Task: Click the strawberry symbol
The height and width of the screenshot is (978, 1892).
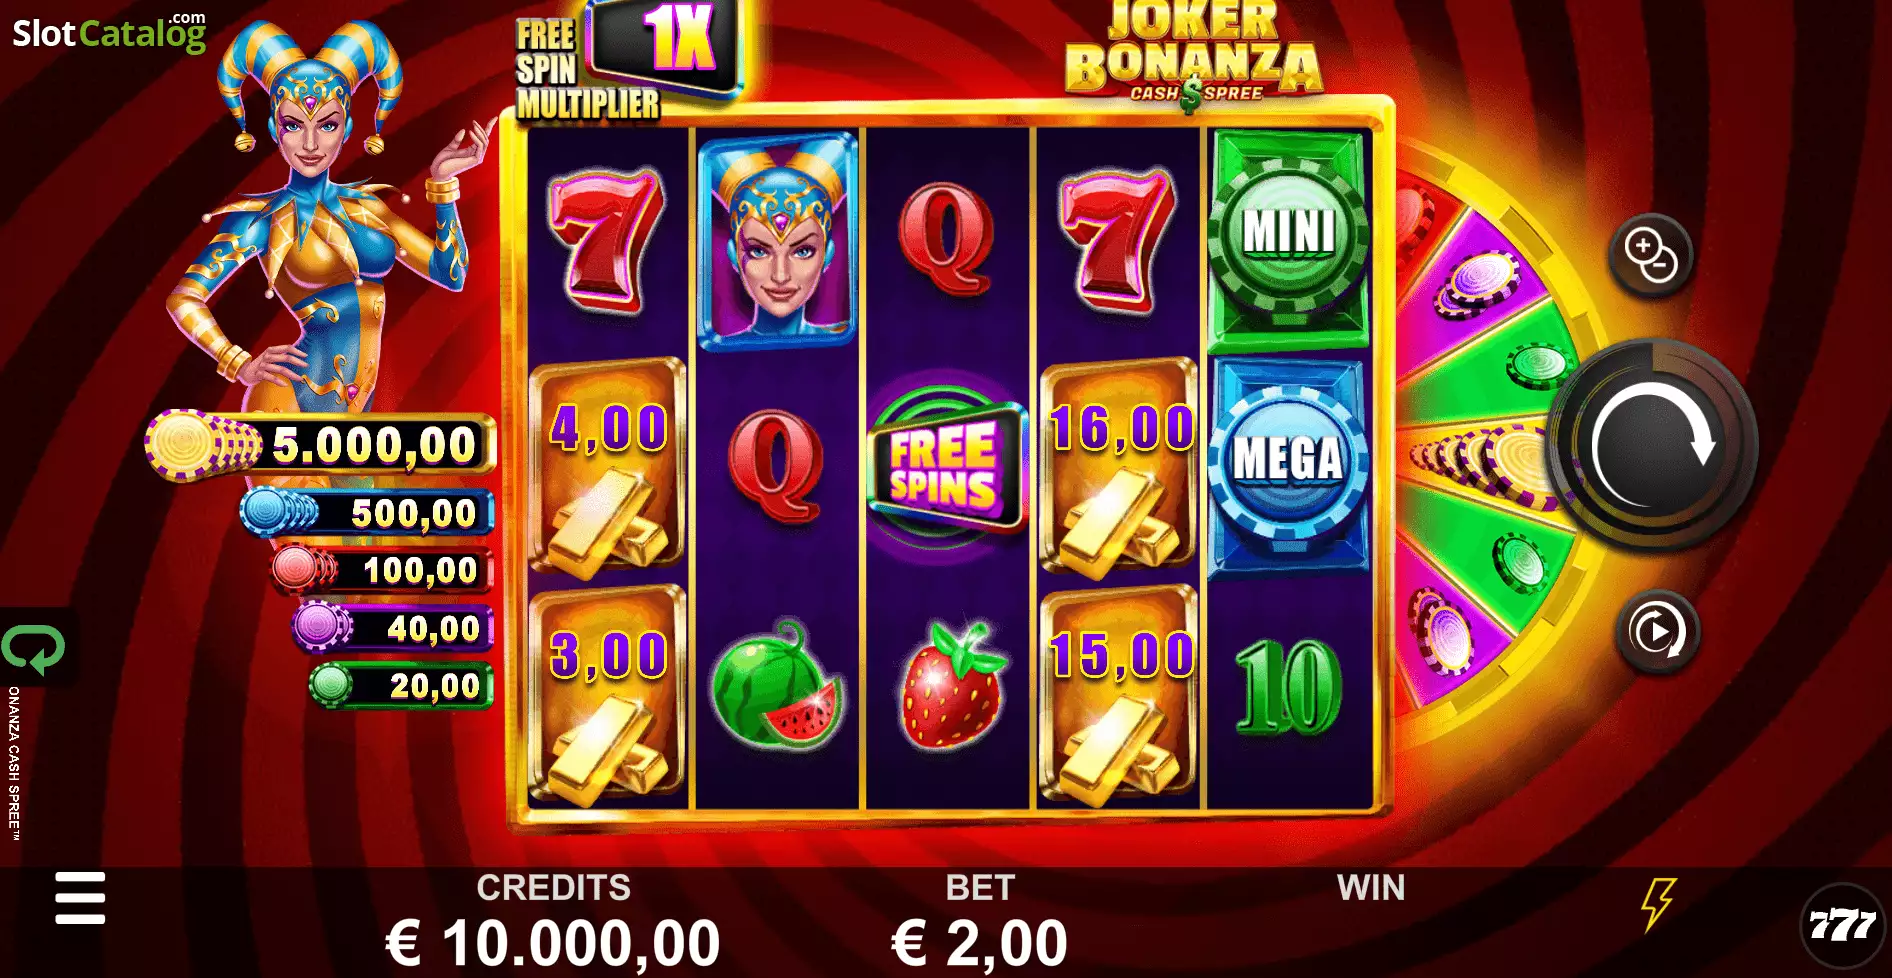Action: click(951, 685)
